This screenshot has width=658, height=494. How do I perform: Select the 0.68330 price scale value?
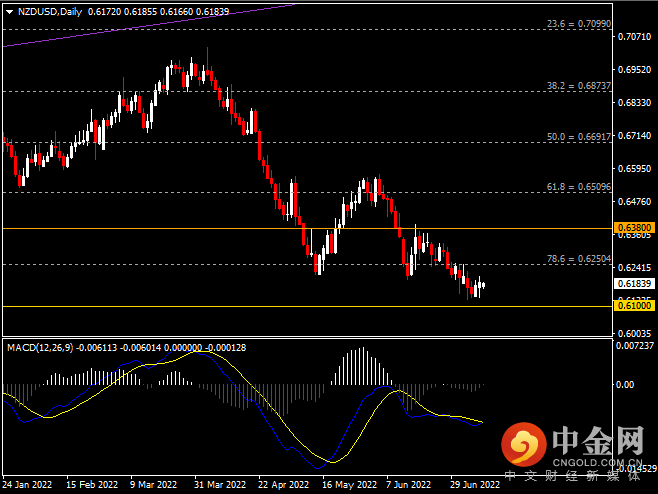coord(634,103)
